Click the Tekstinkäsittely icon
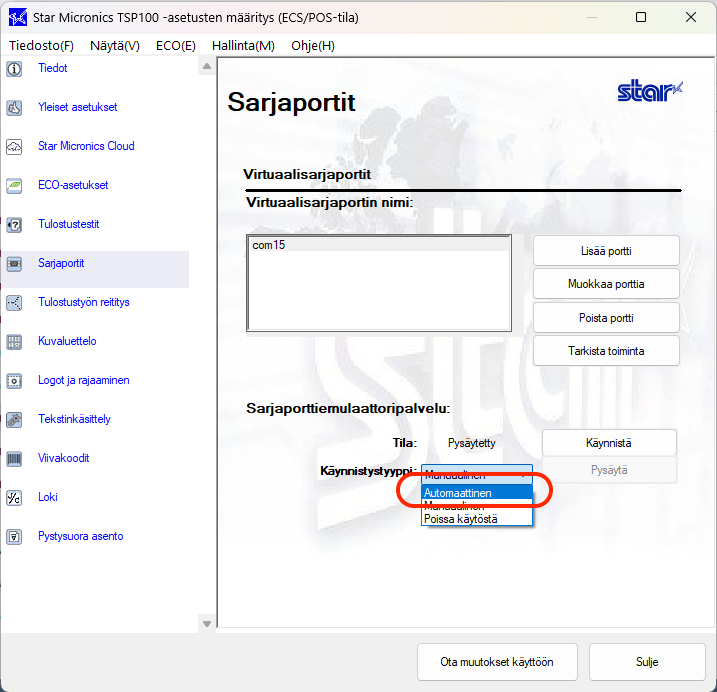The height and width of the screenshot is (692, 717). click(14, 420)
